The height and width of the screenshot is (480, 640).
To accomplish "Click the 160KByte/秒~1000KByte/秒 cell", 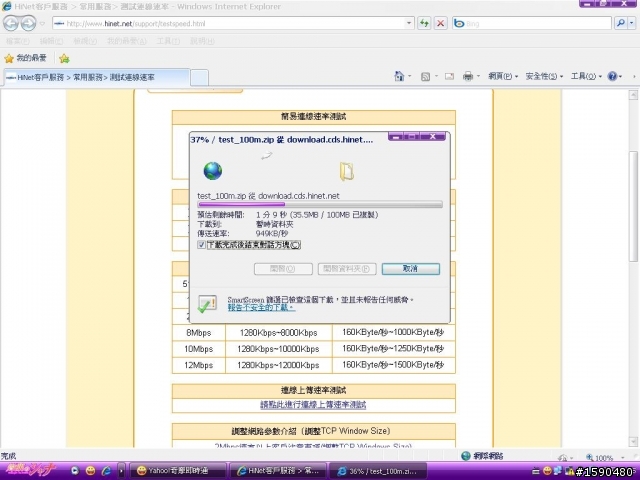I will point(393,332).
